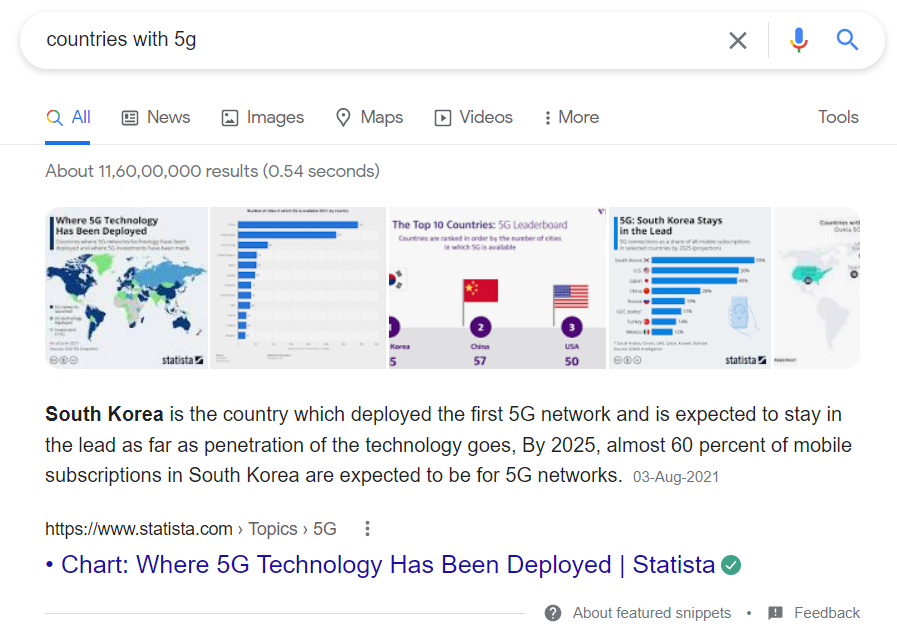Click the '03-Aug-2021' snippet date

tap(676, 477)
